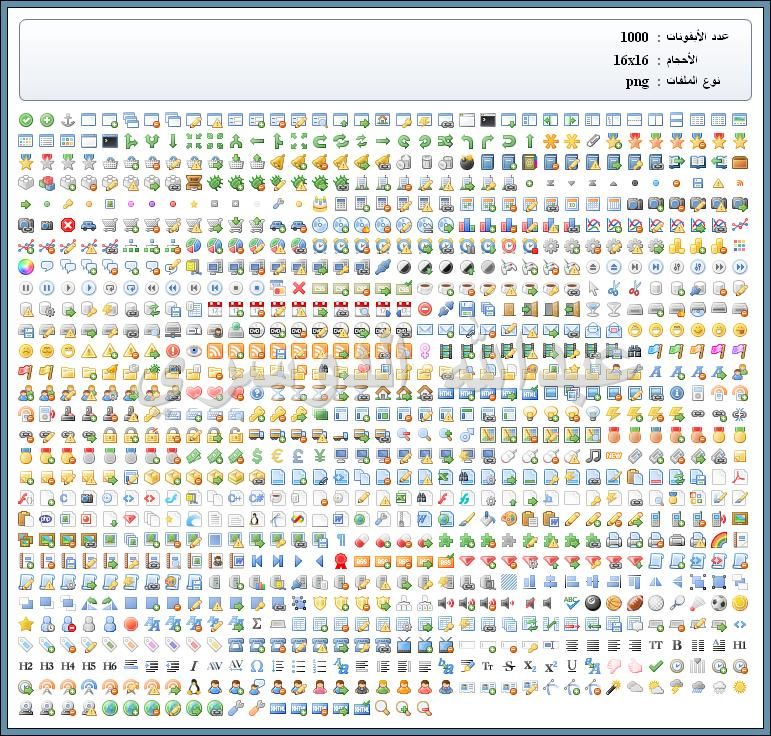The image size is (771, 736).
Task: Select the eye icon
Action: tap(194, 351)
